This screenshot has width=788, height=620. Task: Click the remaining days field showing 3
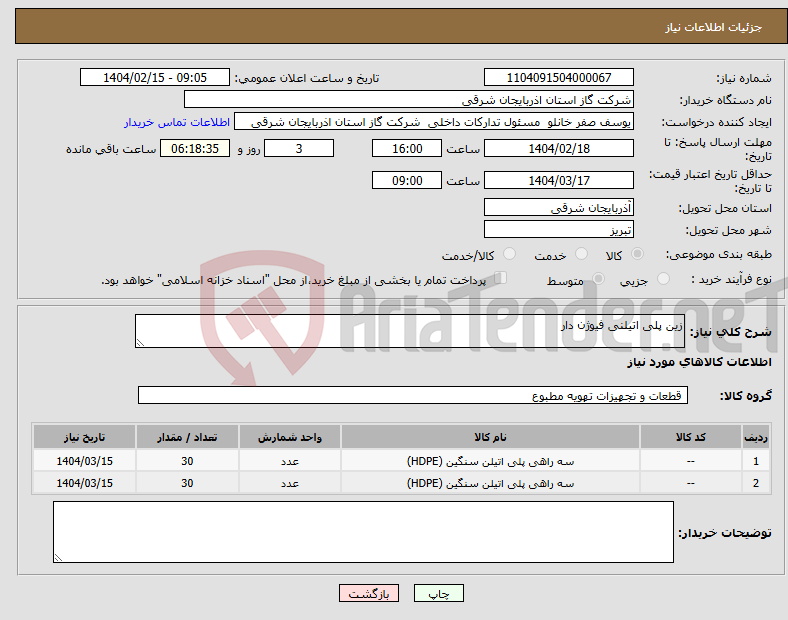click(x=299, y=148)
